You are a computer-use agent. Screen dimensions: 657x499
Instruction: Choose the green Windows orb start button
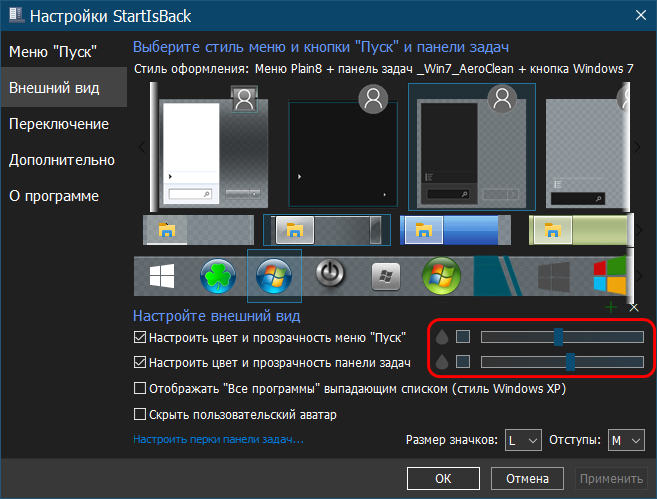tap(442, 276)
